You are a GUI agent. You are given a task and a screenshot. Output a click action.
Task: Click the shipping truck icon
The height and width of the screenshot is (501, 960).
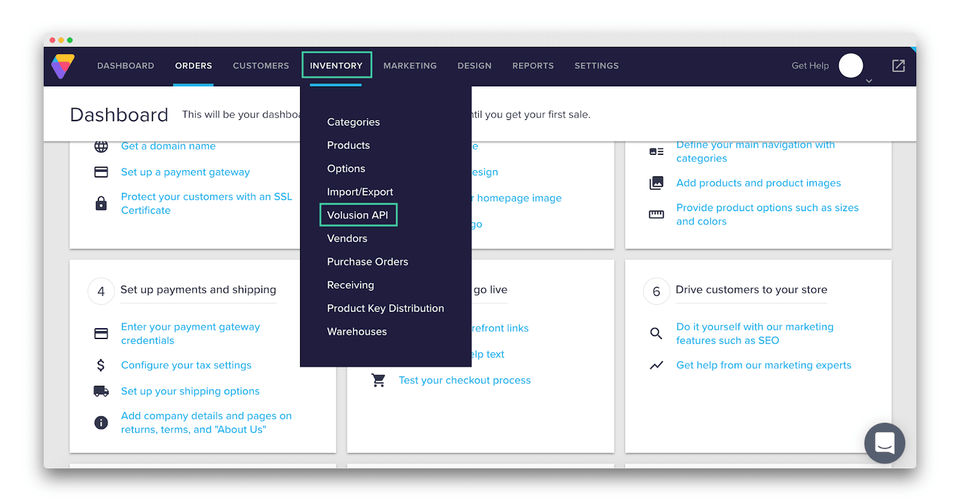[x=101, y=391]
